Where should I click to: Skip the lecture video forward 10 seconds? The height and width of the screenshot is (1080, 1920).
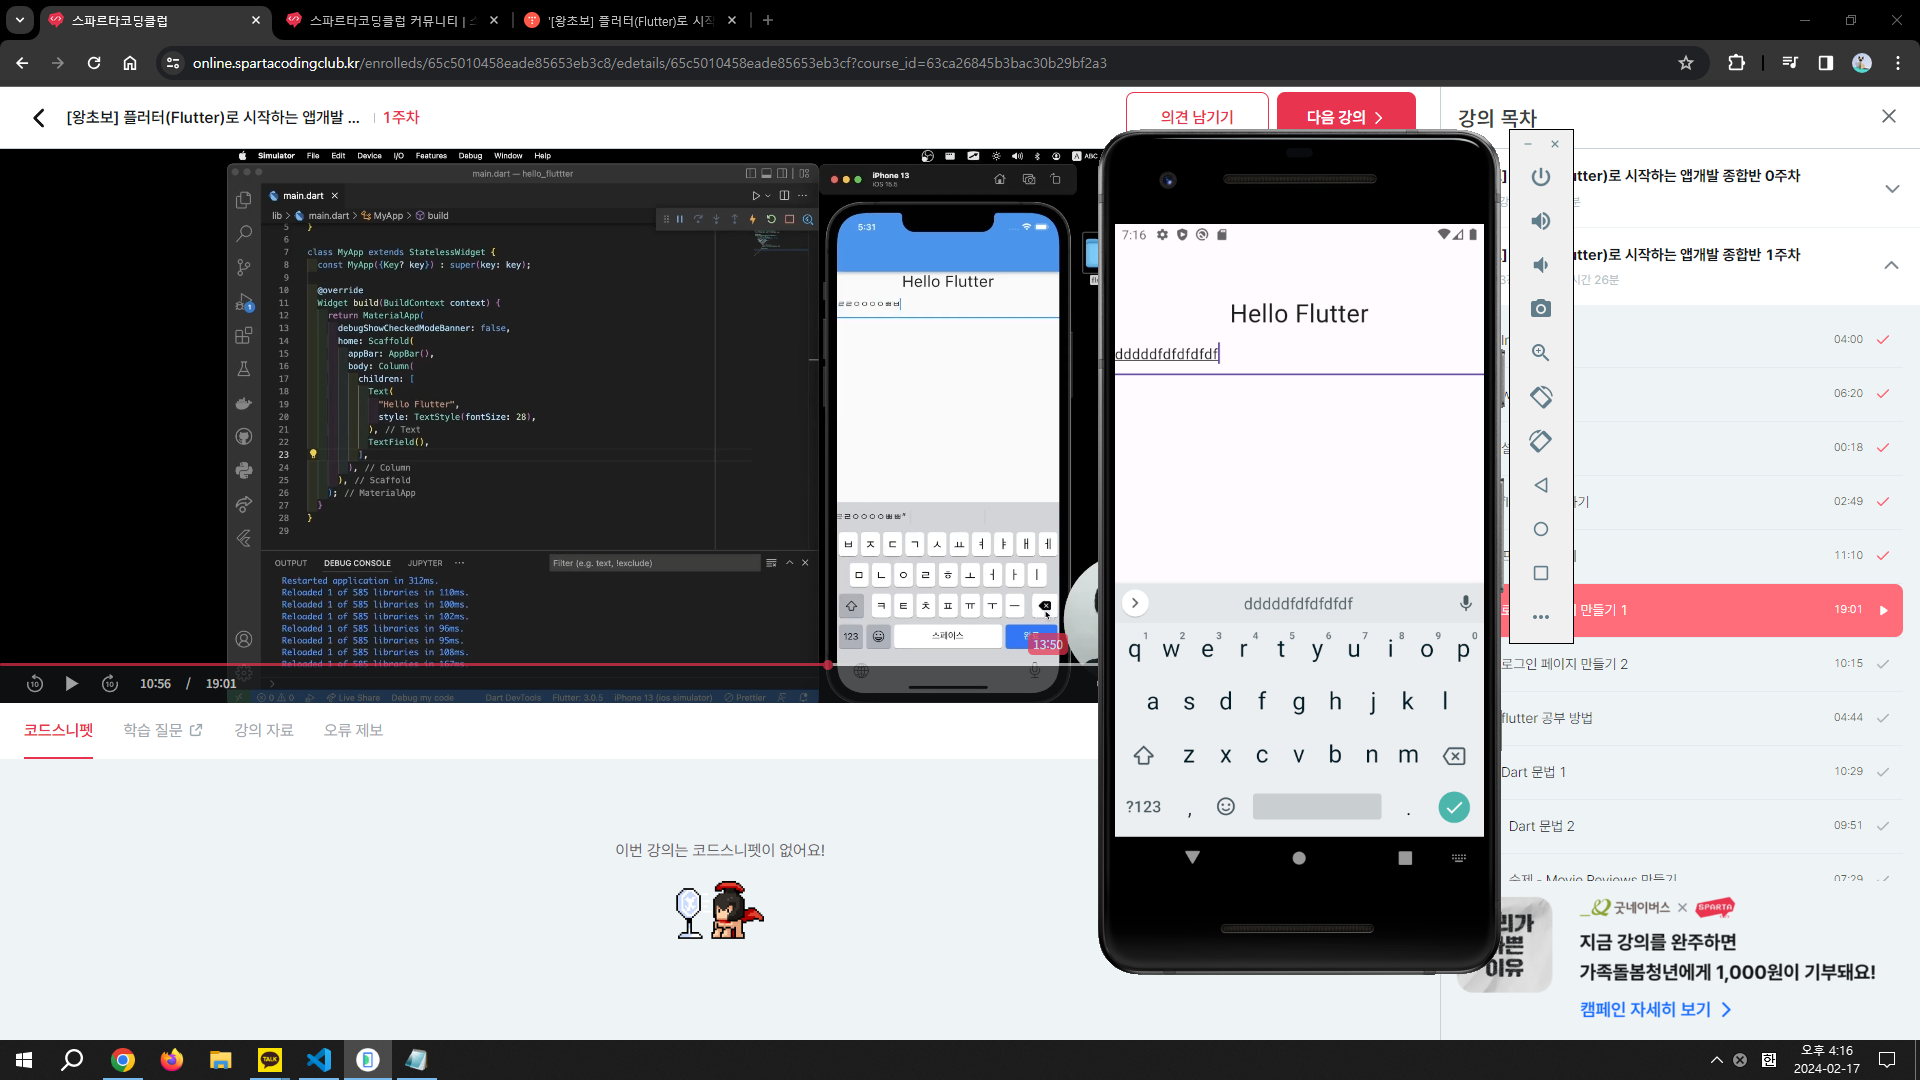tap(110, 684)
